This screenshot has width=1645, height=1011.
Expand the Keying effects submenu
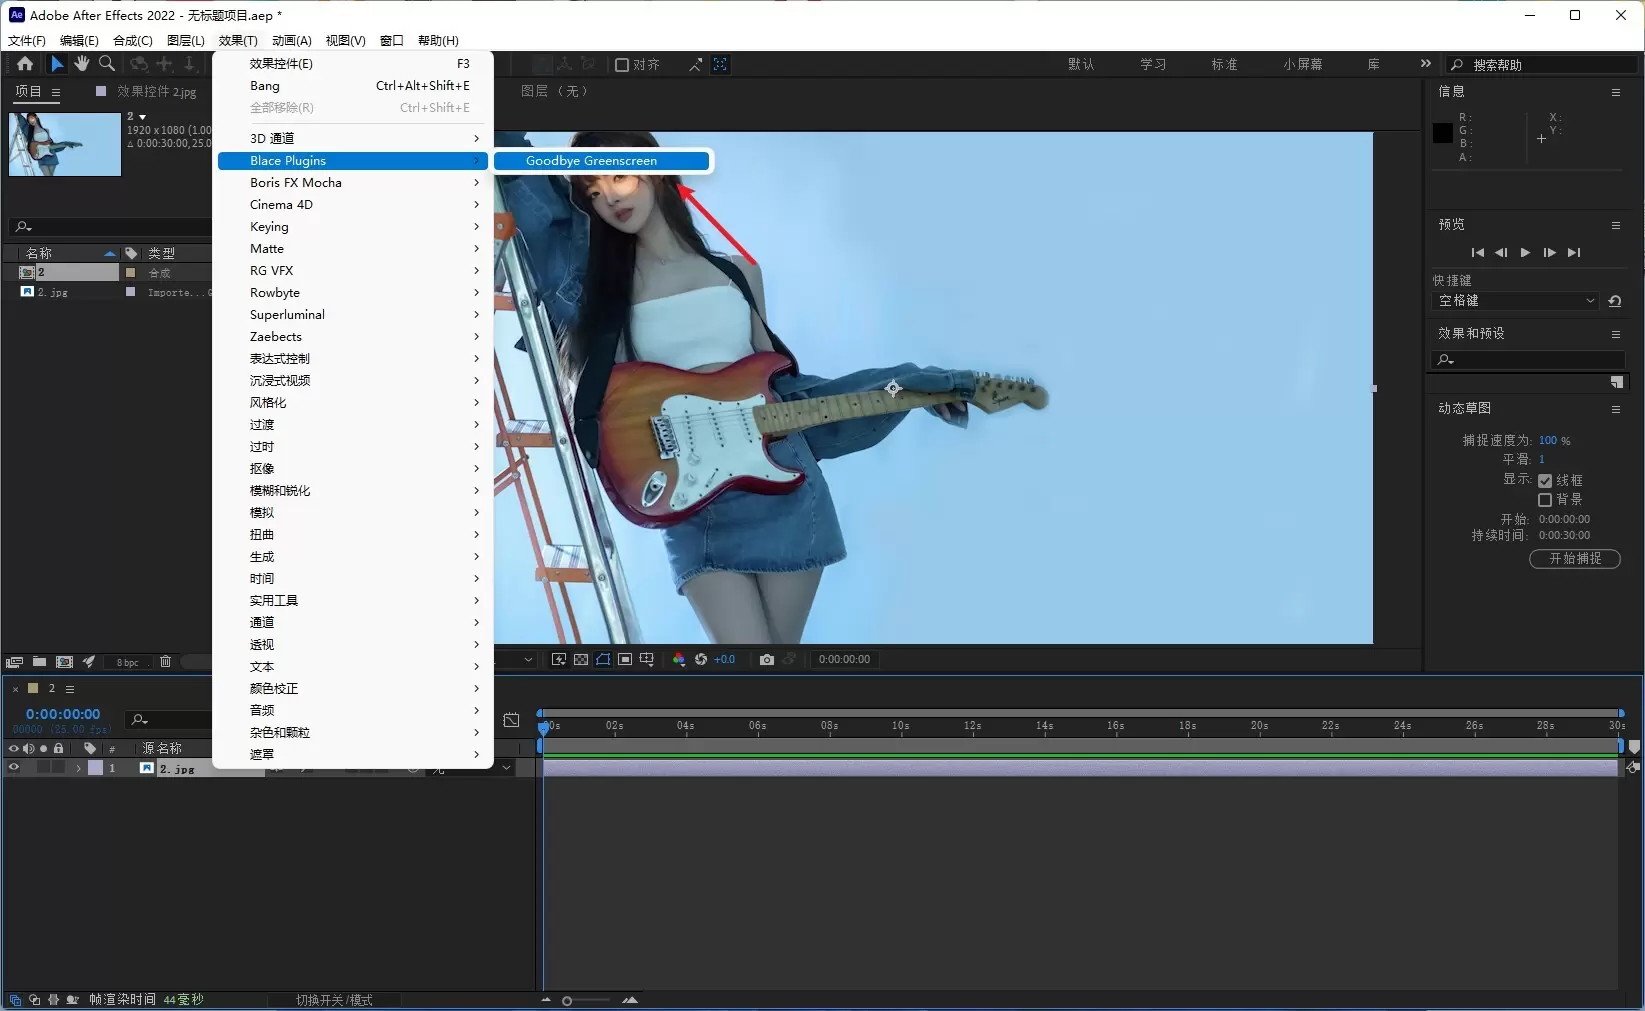click(352, 227)
